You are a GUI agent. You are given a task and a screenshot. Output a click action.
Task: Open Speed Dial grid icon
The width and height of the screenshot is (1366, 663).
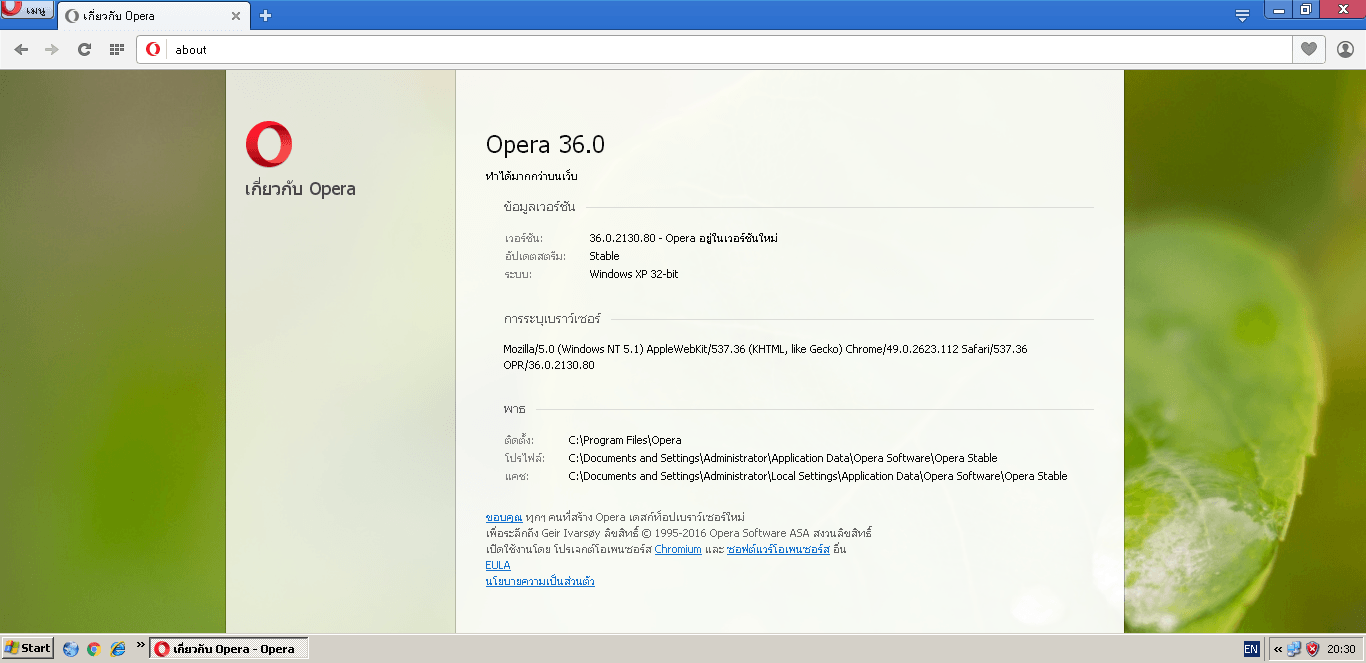pyautogui.click(x=117, y=49)
